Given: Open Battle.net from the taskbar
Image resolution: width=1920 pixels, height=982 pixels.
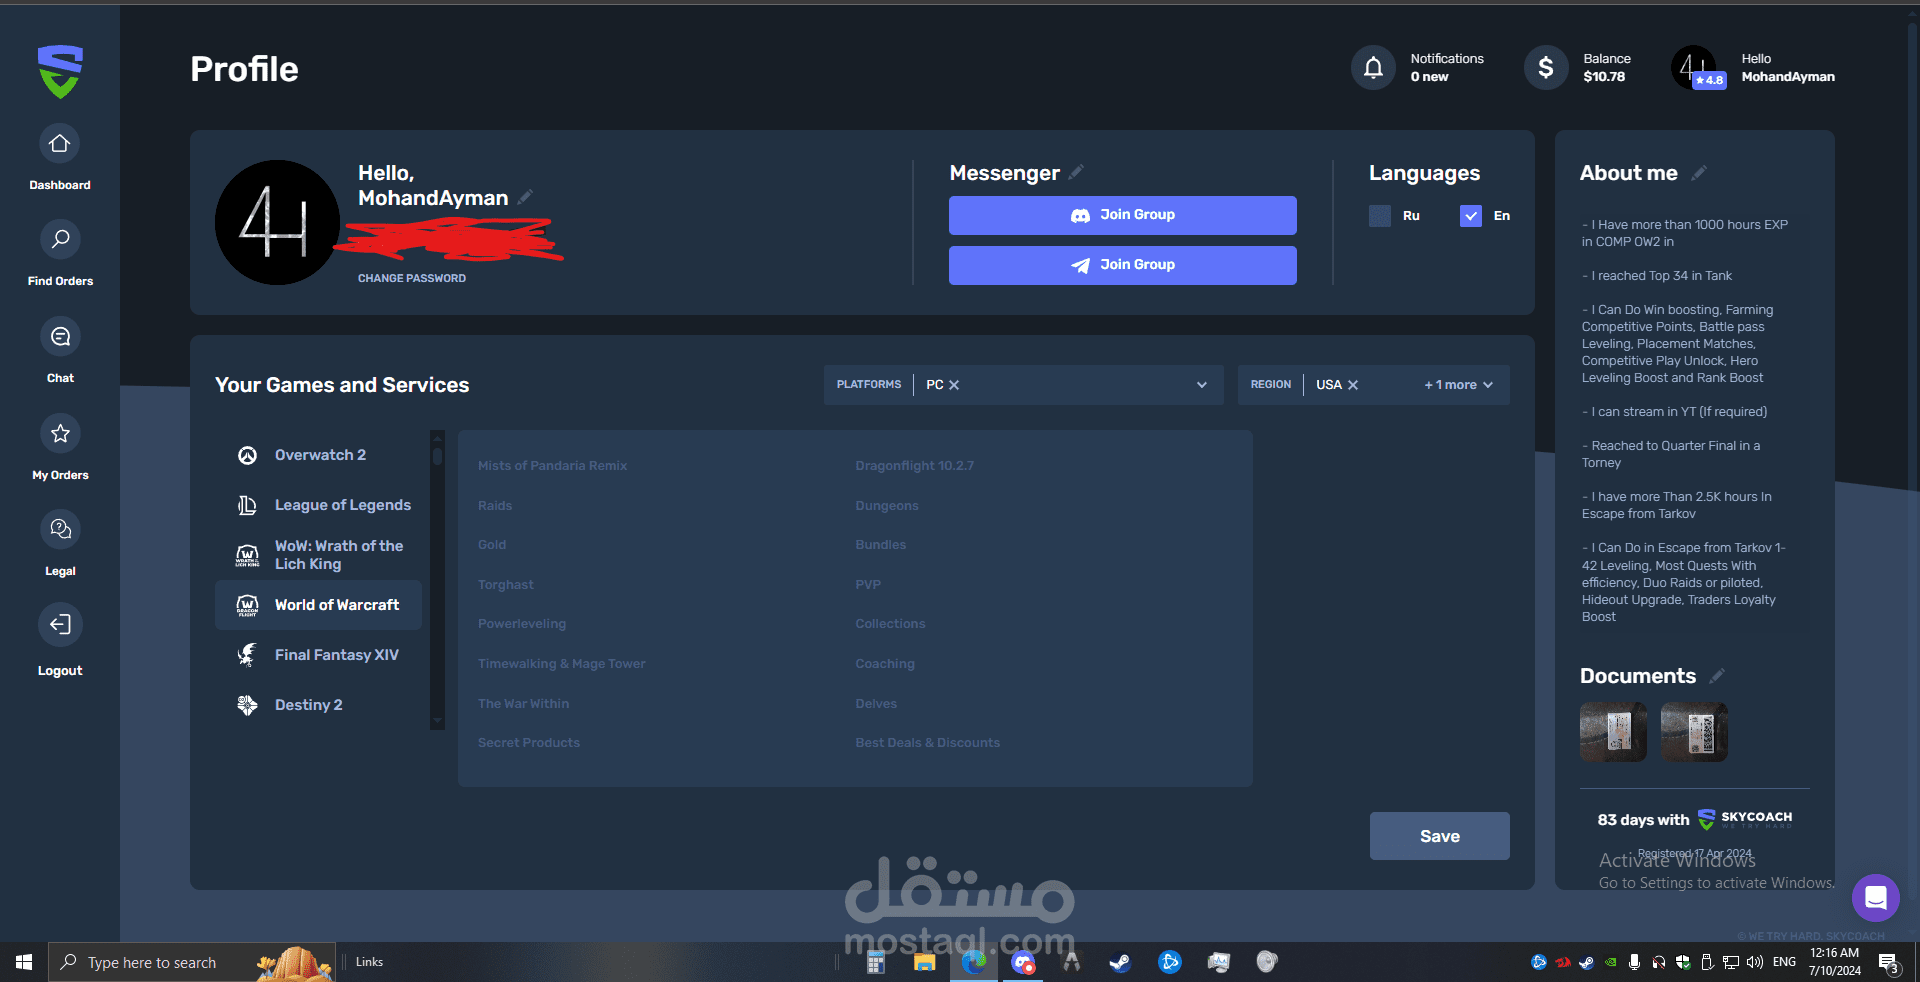Looking at the screenshot, I should pyautogui.click(x=1169, y=962).
